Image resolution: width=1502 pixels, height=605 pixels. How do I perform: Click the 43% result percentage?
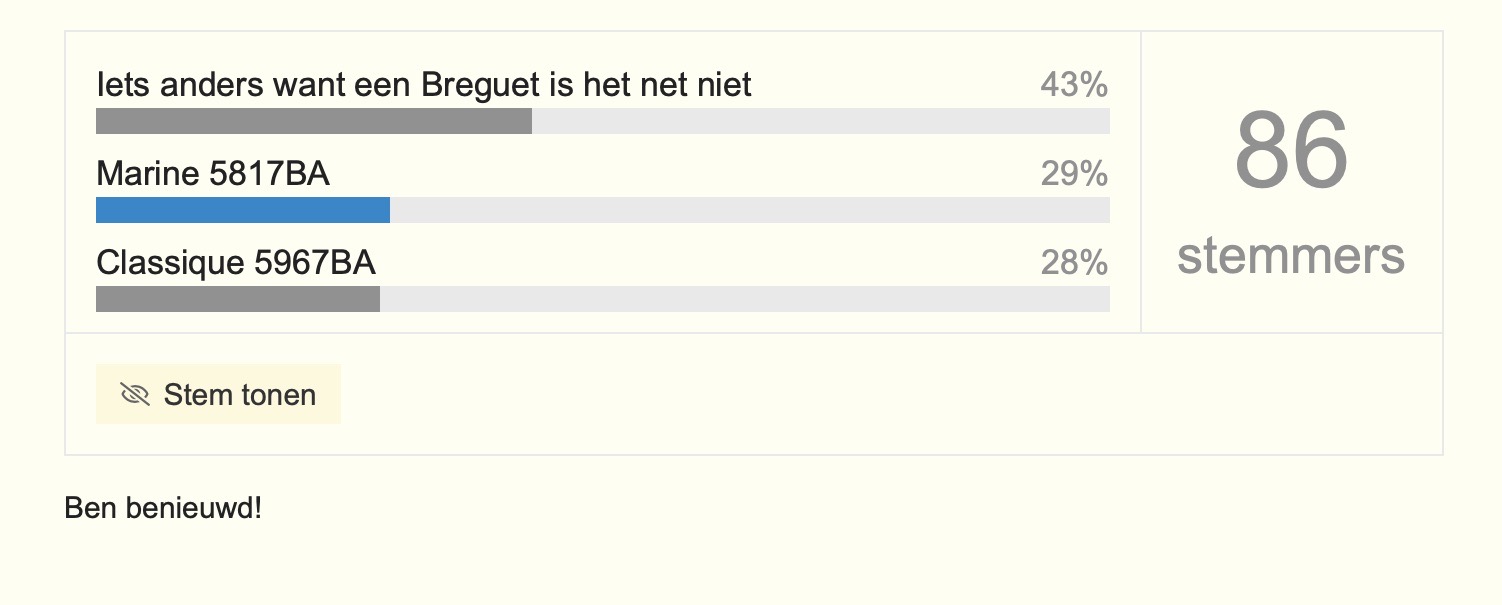pos(1074,85)
